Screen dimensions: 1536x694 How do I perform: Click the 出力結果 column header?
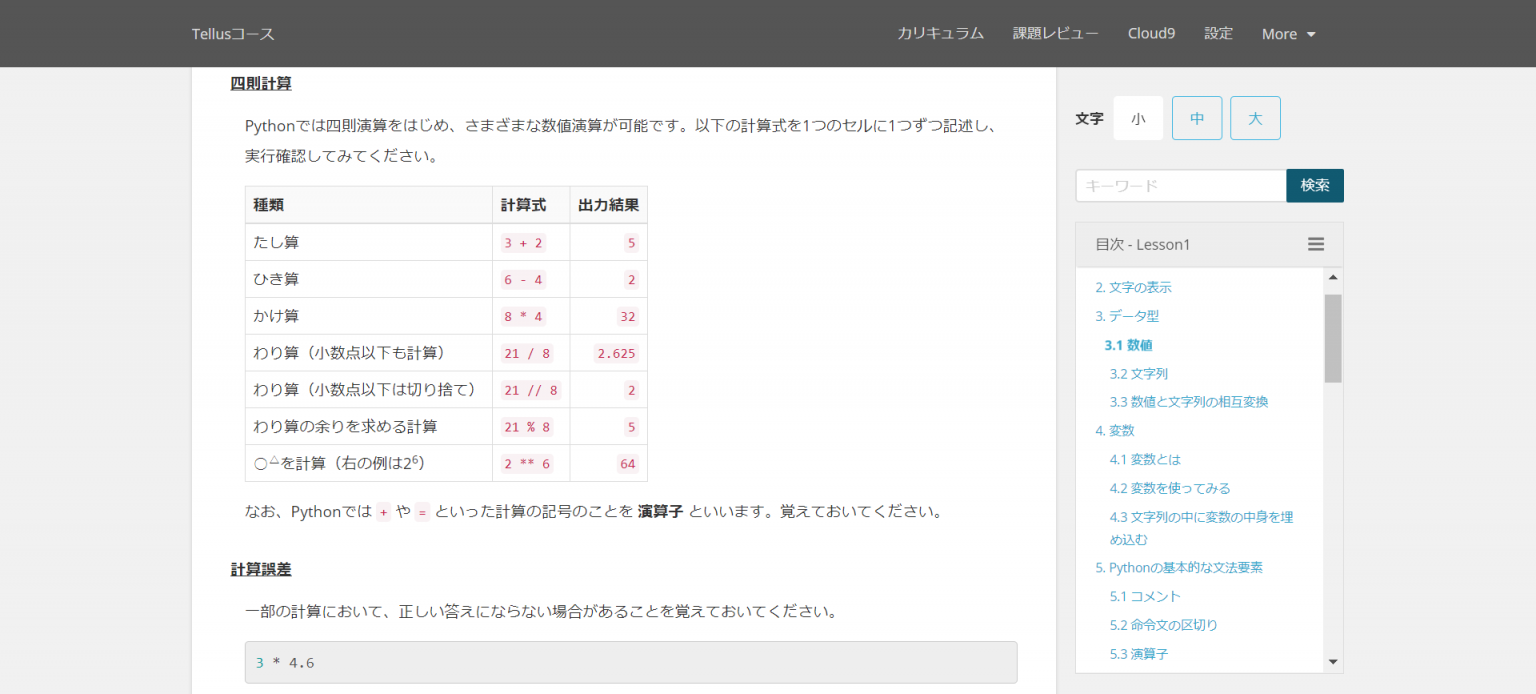tap(608, 205)
